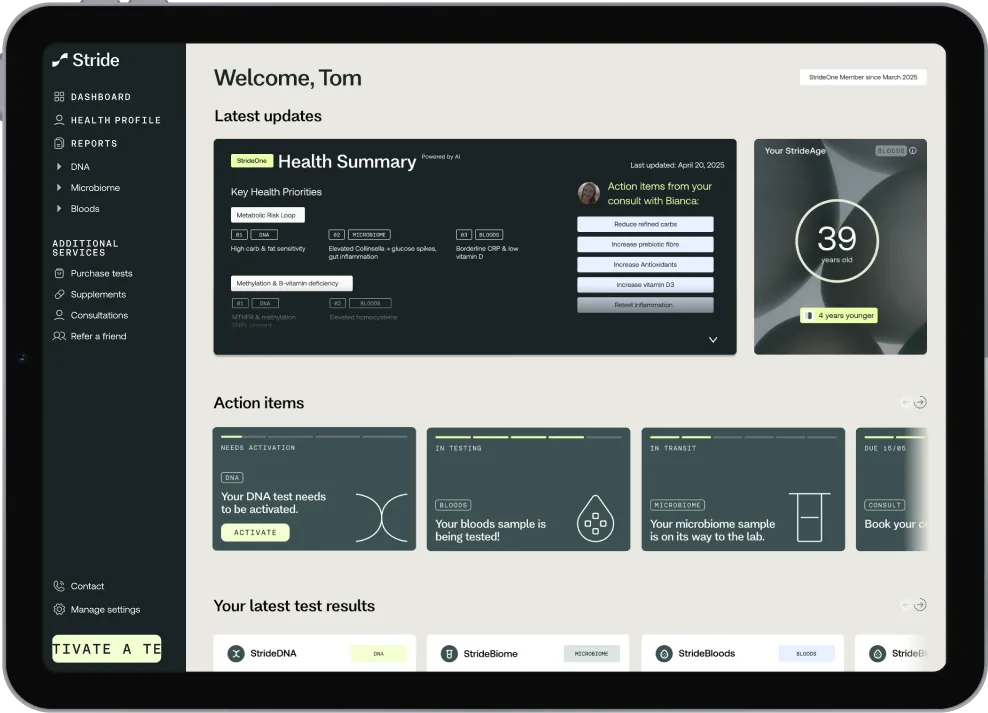Click the progress bar on In Transit card
The width and height of the screenshot is (988, 713).
pyautogui.click(x=743, y=436)
